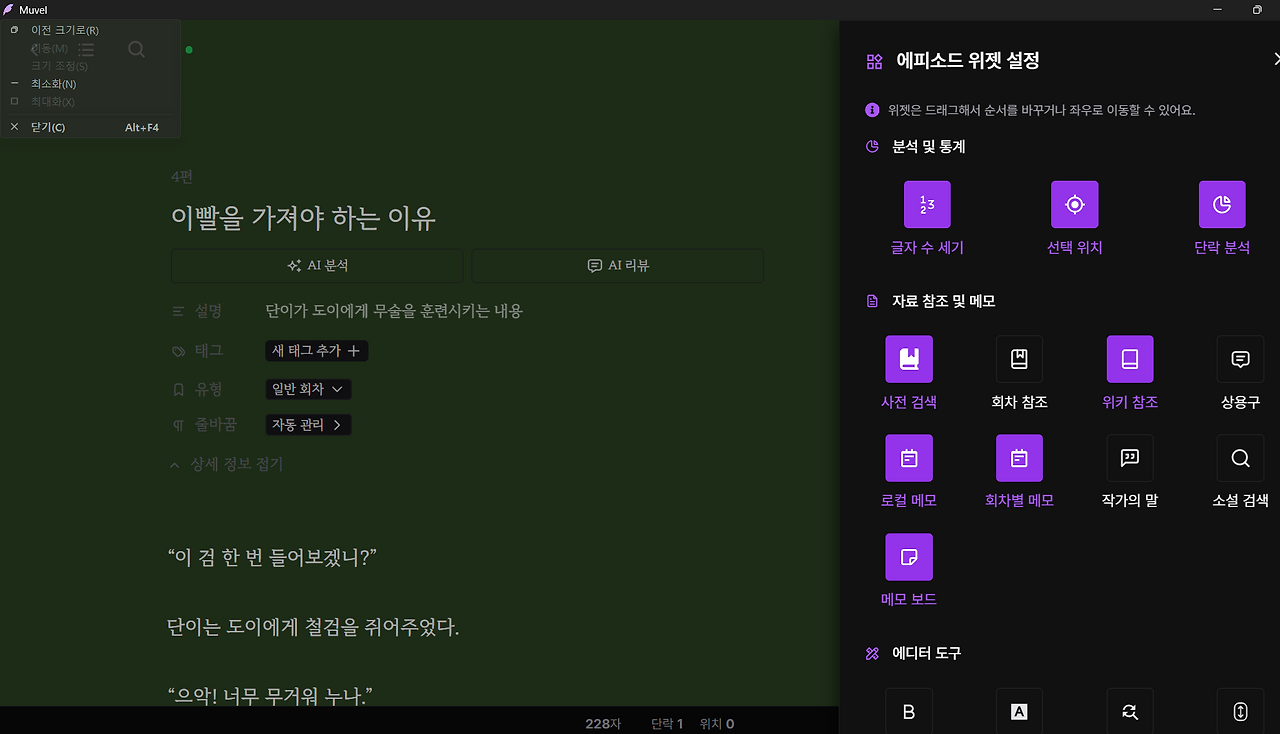
Task: Enable the 회차 참조 widget
Action: pyautogui.click(x=1018, y=359)
